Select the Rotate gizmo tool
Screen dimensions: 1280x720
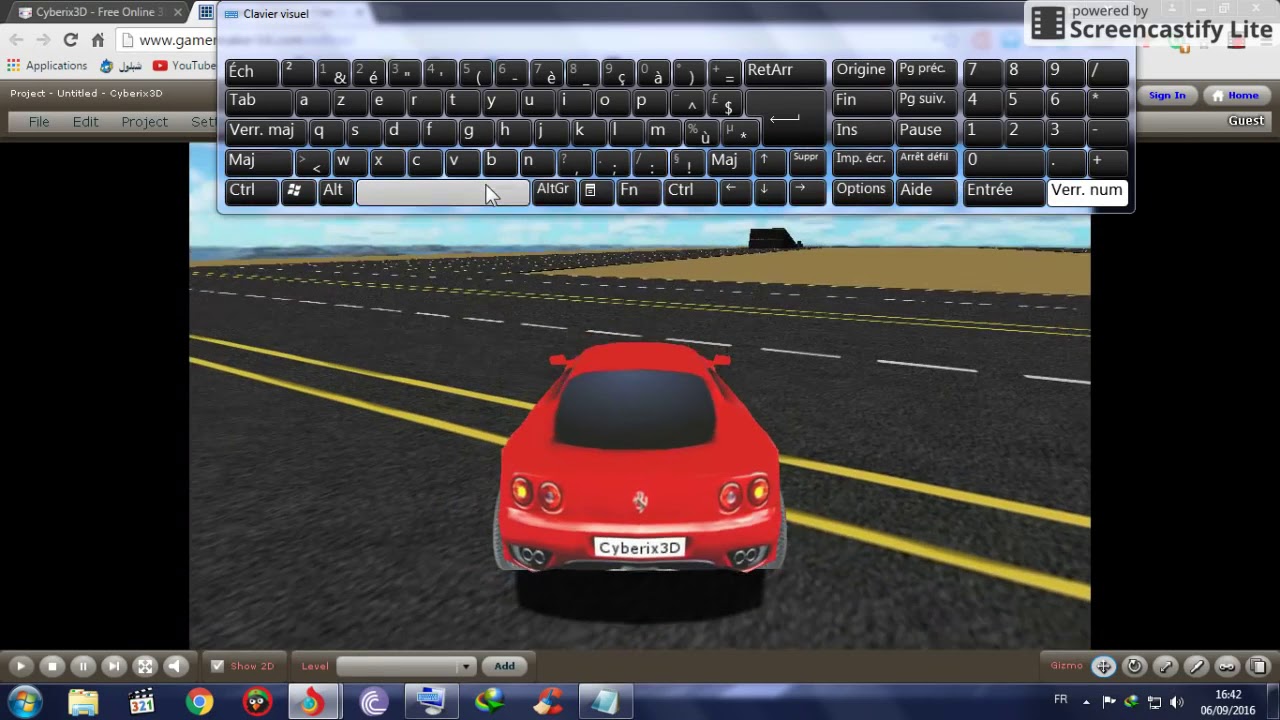pos(1134,666)
